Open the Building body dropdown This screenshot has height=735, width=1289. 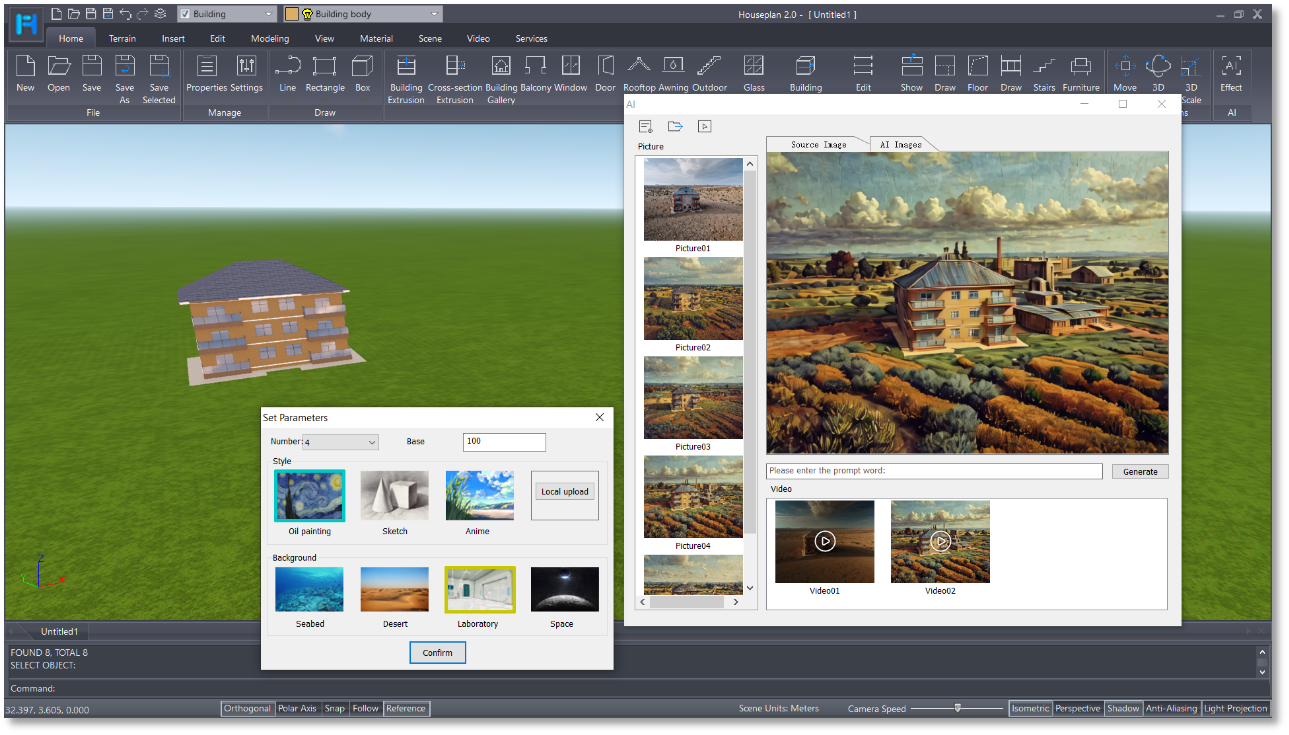(x=434, y=14)
